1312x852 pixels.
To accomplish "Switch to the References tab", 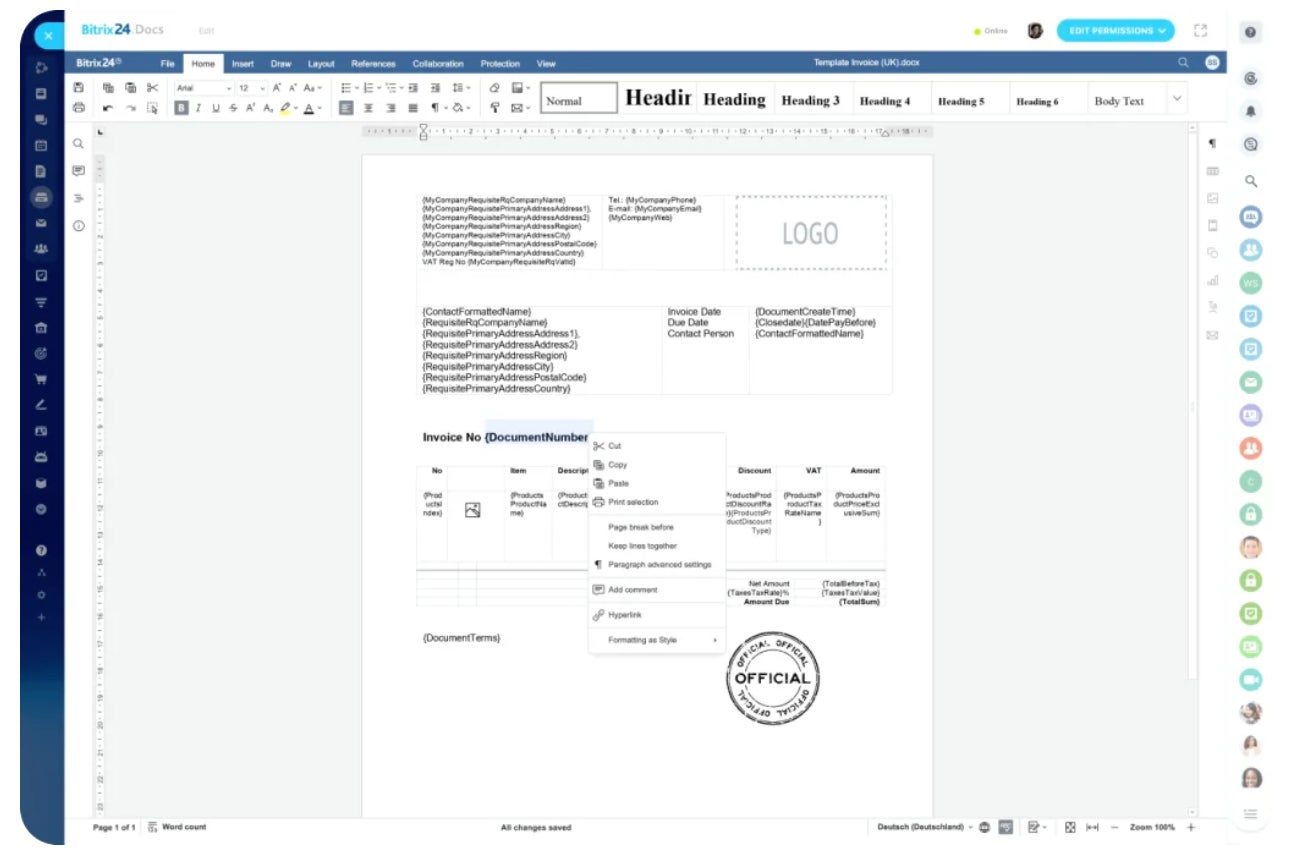I will click(373, 64).
